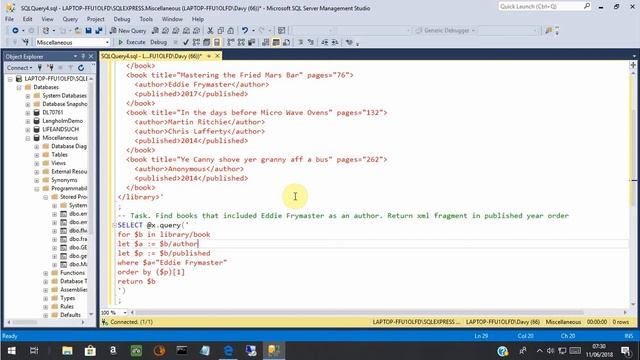Uncomment the selected lines icon
Image resolution: width=640 pixels, height=360 pixels.
pos(311,42)
